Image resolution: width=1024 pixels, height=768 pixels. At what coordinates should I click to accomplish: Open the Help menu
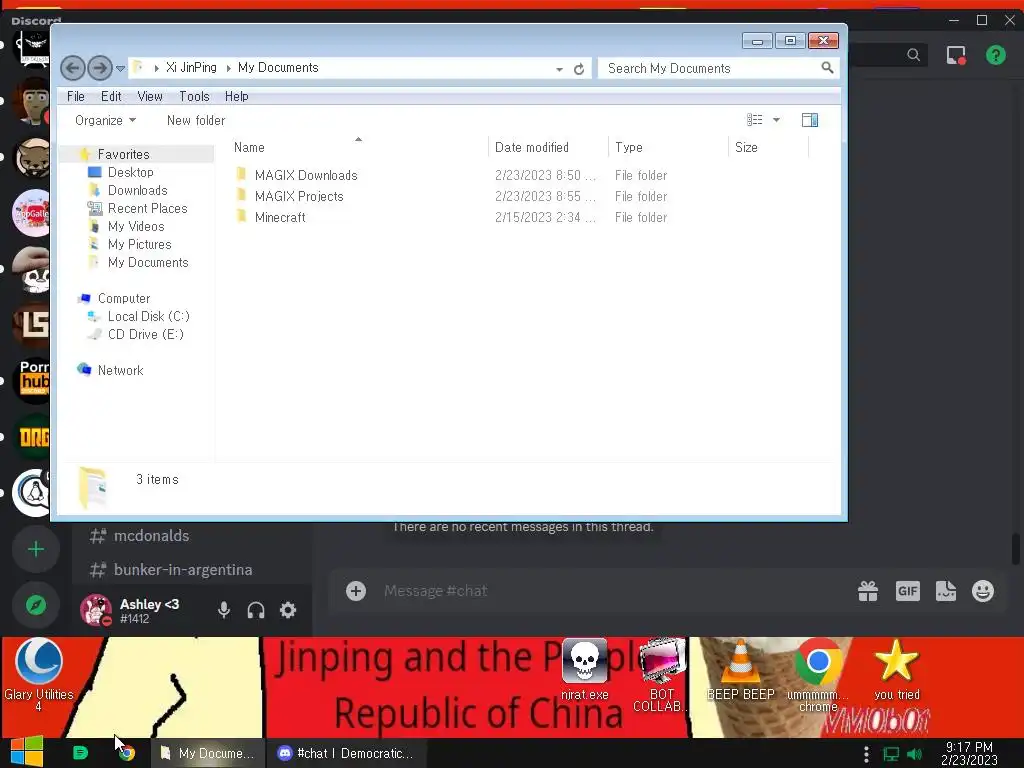point(236,96)
